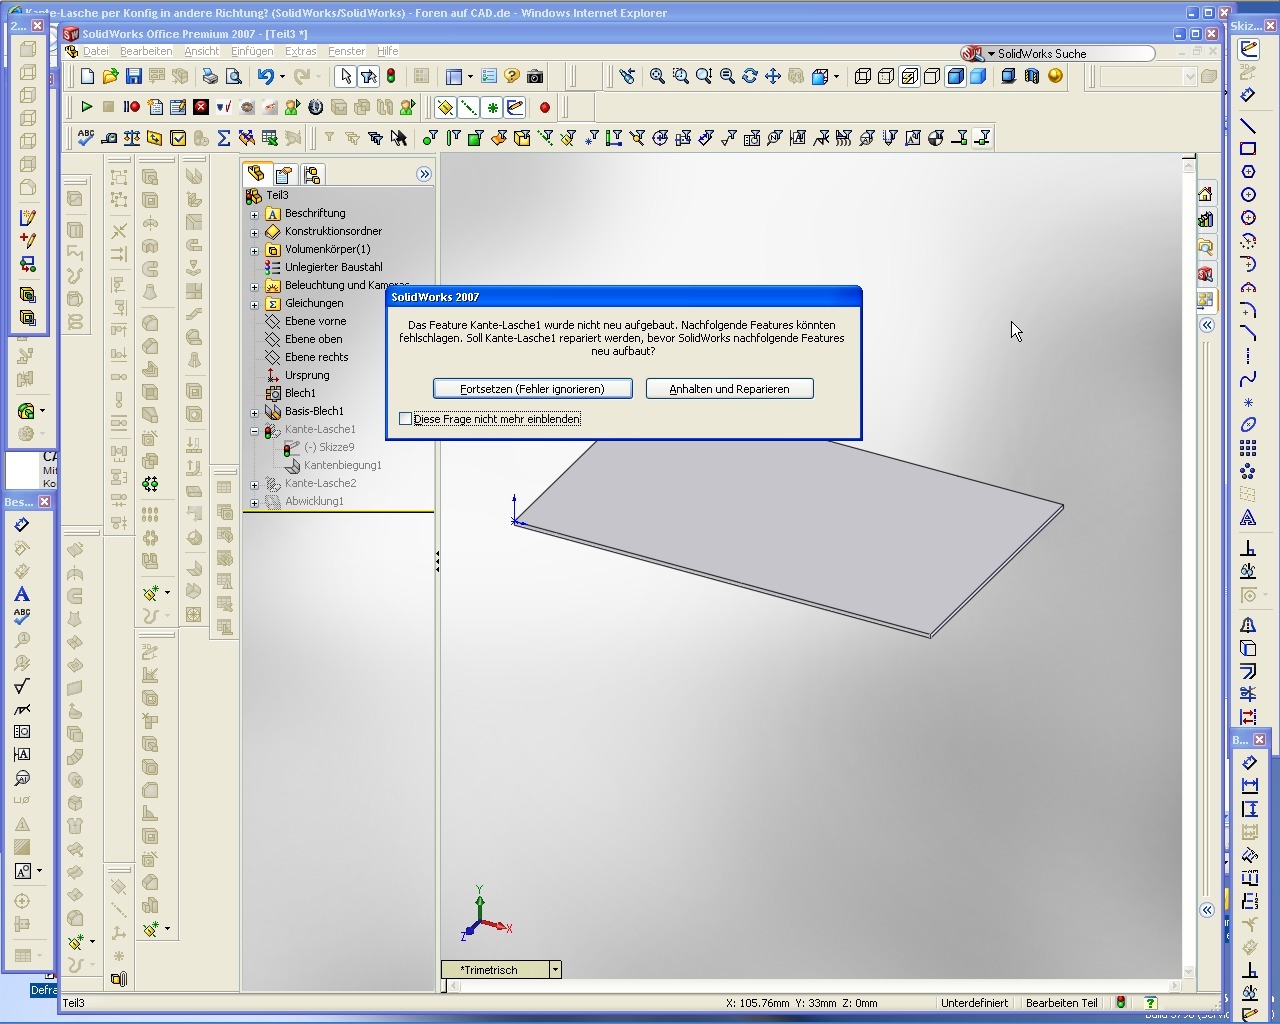Expand the Beschriftung tree node
1280x1024 pixels.
point(254,214)
